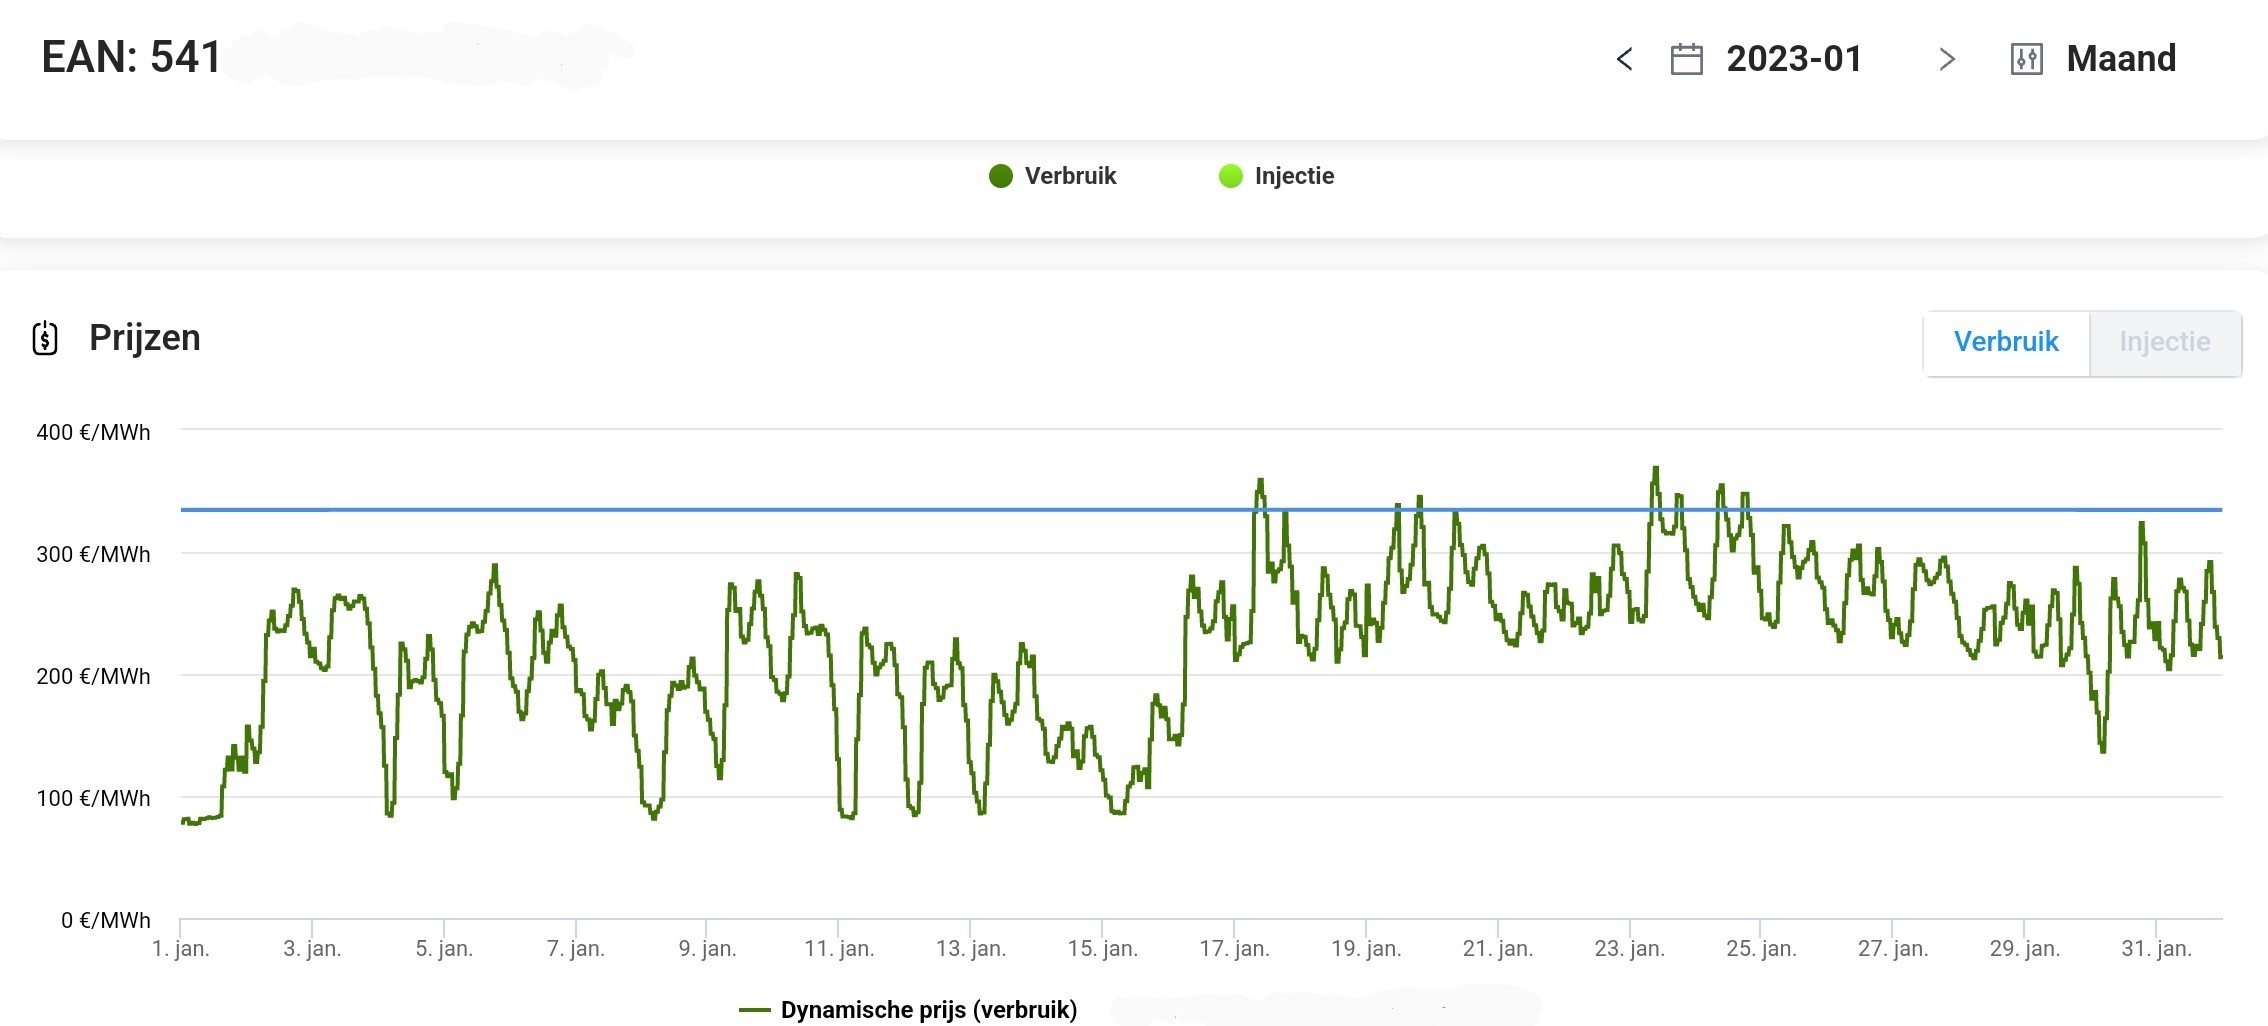Click the dark green Verbruik legend dot
Screen dimensions: 2268x1026
pyautogui.click(x=1000, y=177)
